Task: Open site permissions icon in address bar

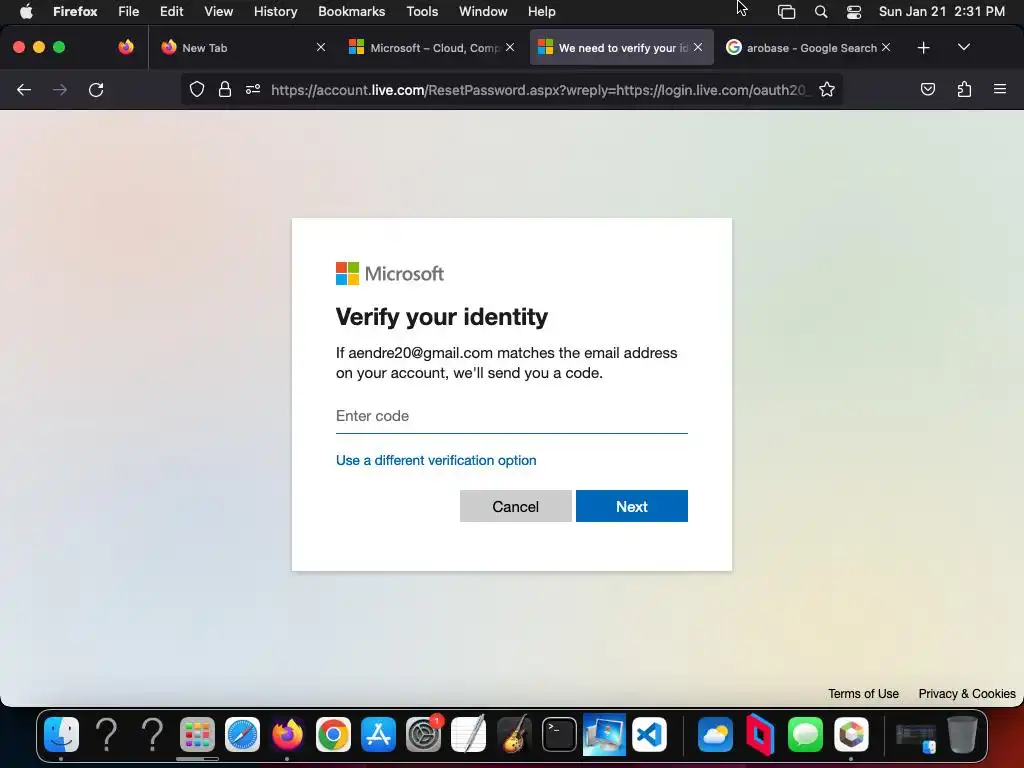Action: tap(253, 89)
